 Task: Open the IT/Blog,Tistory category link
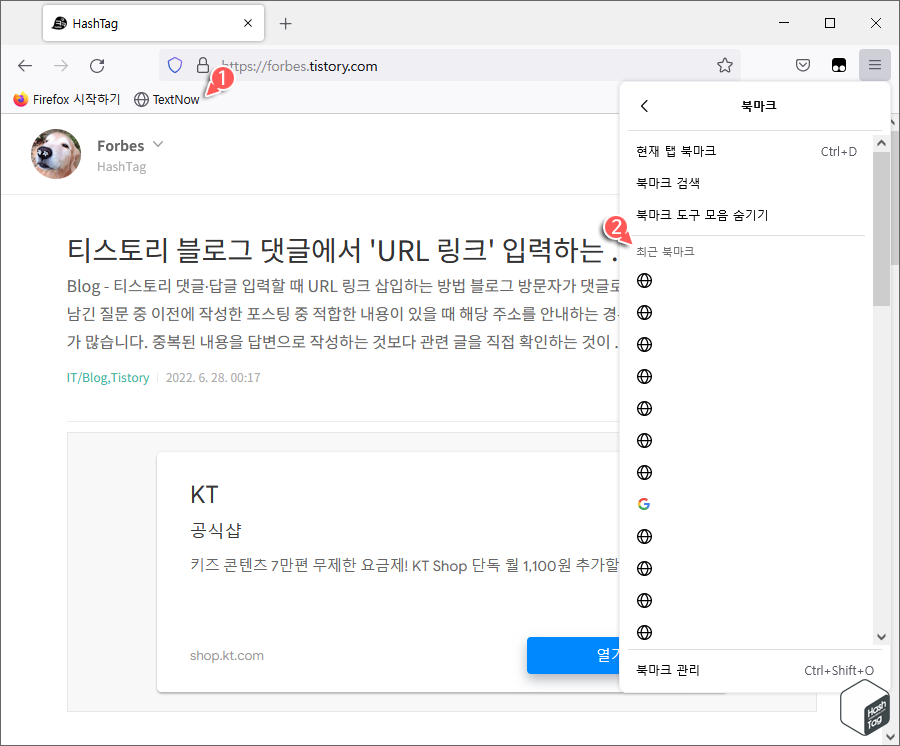(x=108, y=378)
